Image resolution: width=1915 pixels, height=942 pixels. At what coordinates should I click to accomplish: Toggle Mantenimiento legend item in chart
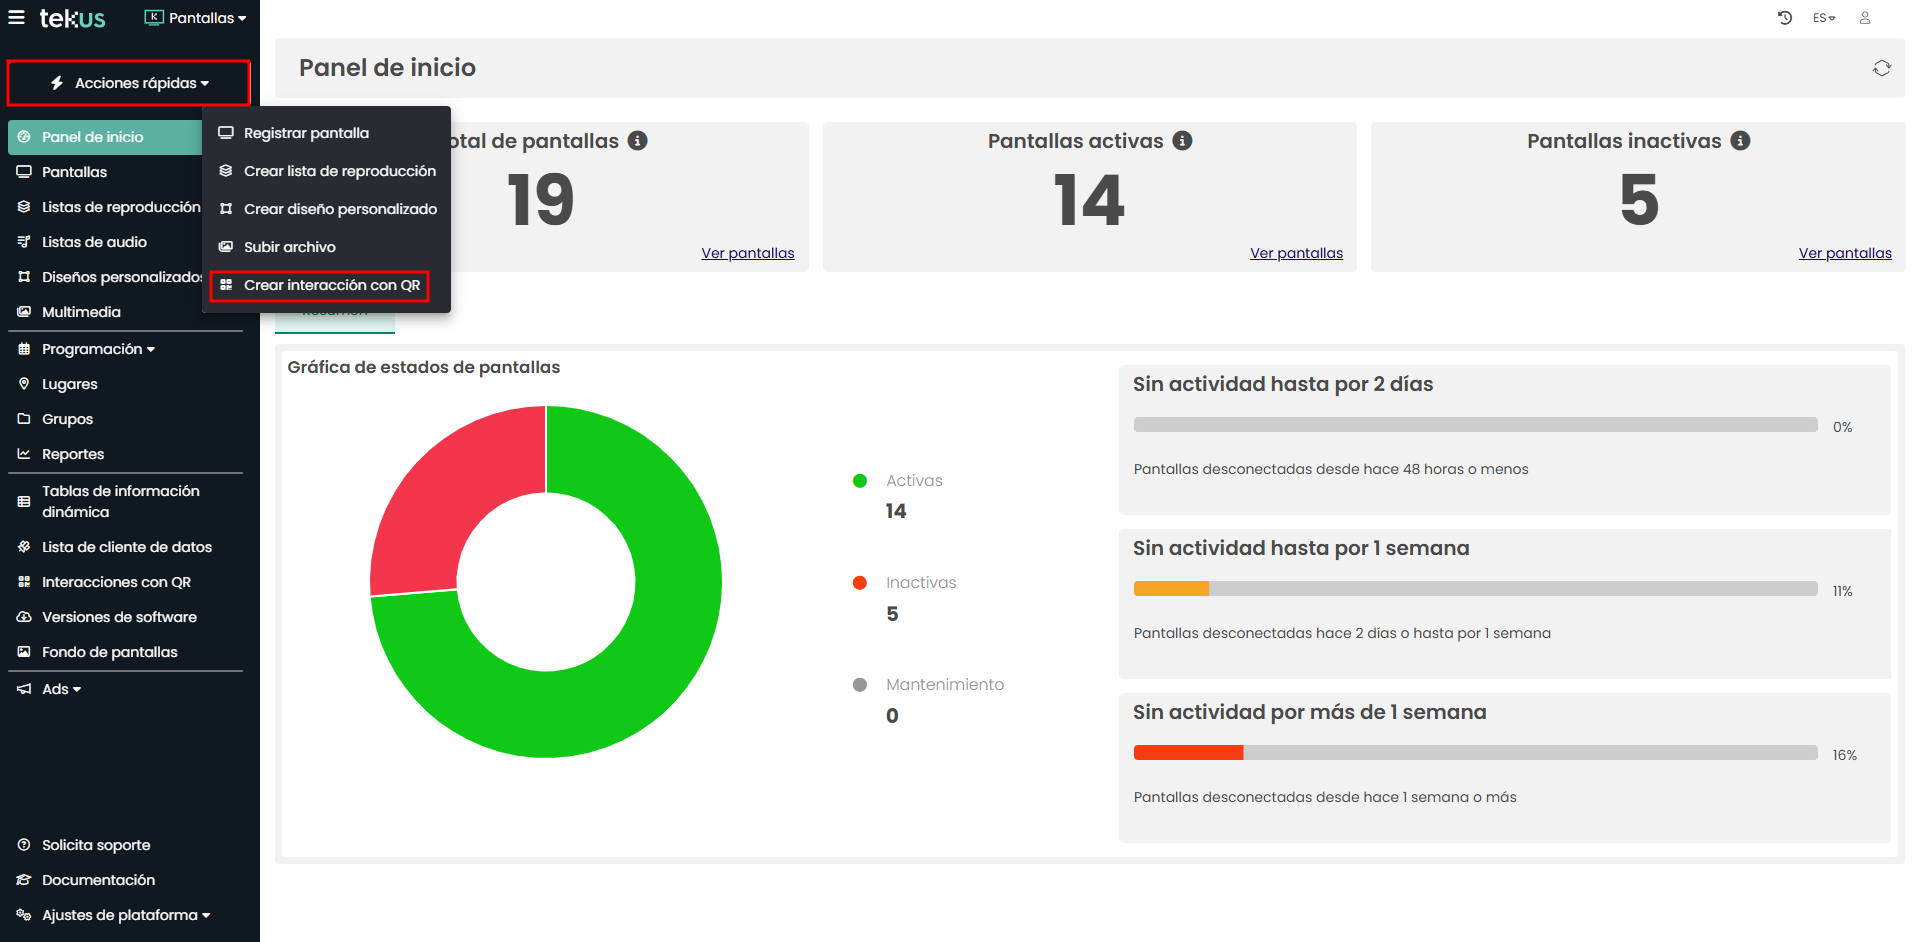944,685
